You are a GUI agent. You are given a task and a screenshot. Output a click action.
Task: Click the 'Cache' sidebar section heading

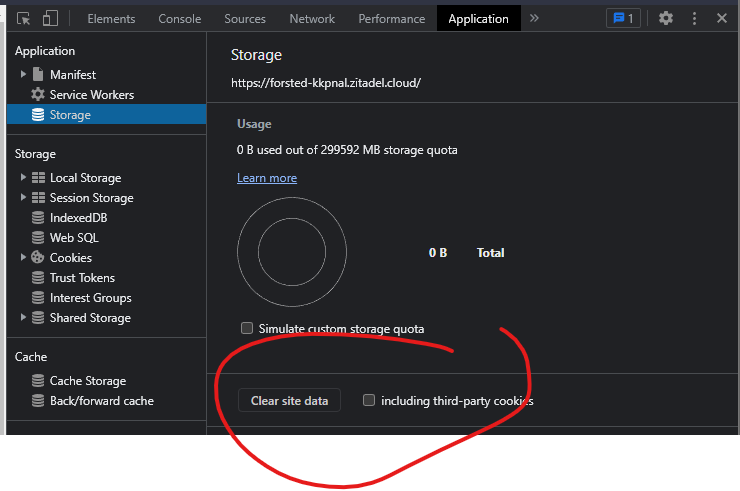(x=31, y=356)
